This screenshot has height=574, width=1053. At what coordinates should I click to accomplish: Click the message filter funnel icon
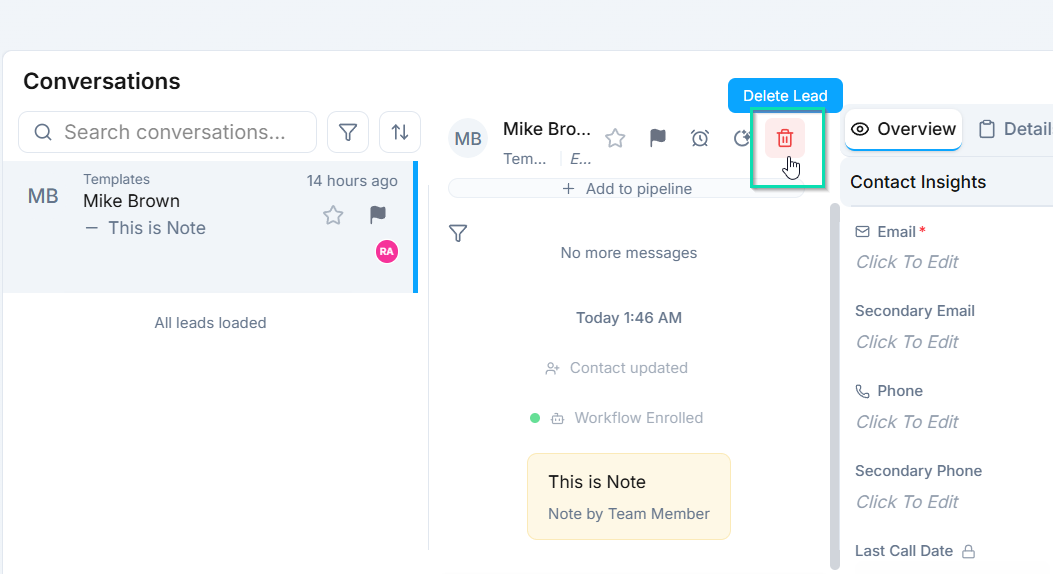458,234
